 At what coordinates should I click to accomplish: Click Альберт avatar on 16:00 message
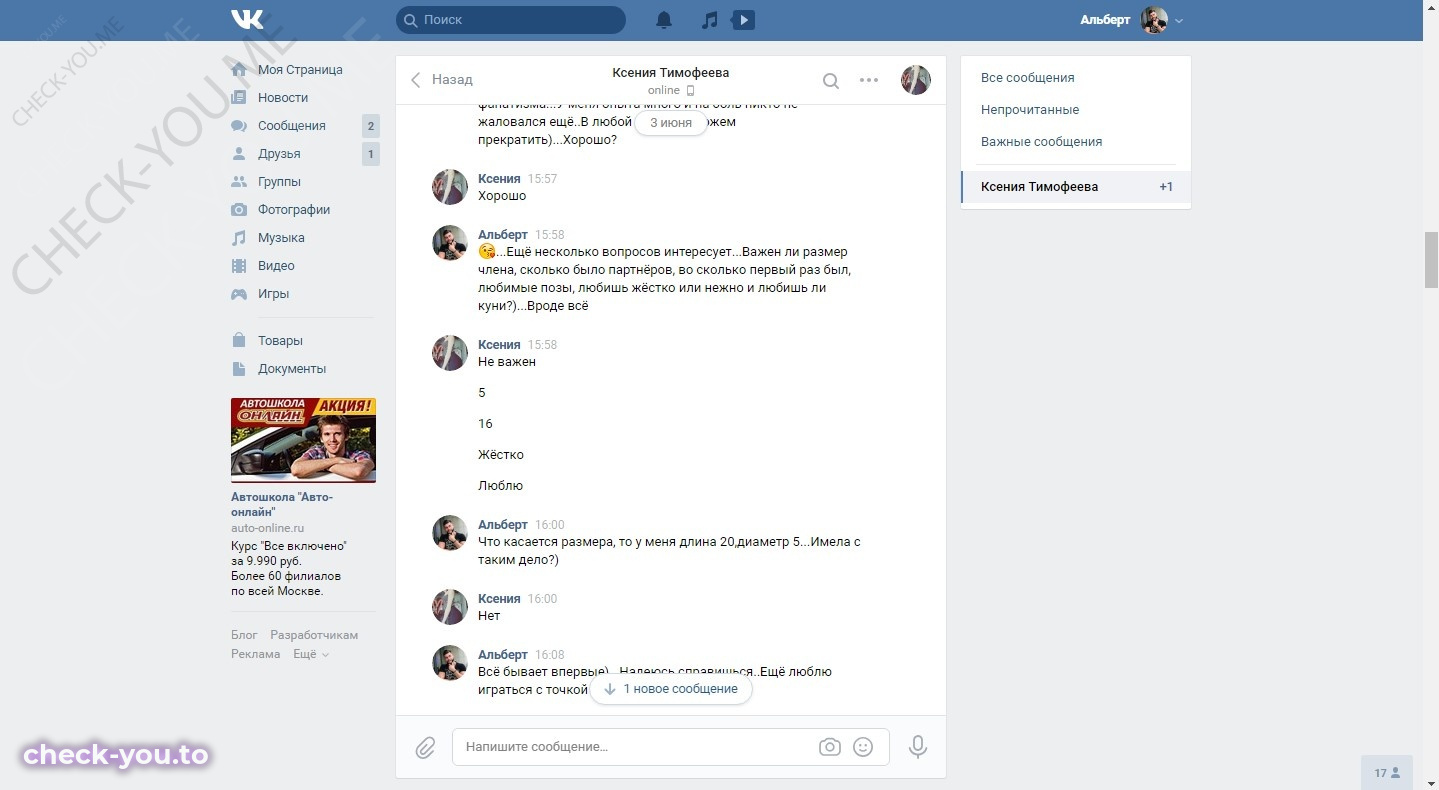[450, 533]
